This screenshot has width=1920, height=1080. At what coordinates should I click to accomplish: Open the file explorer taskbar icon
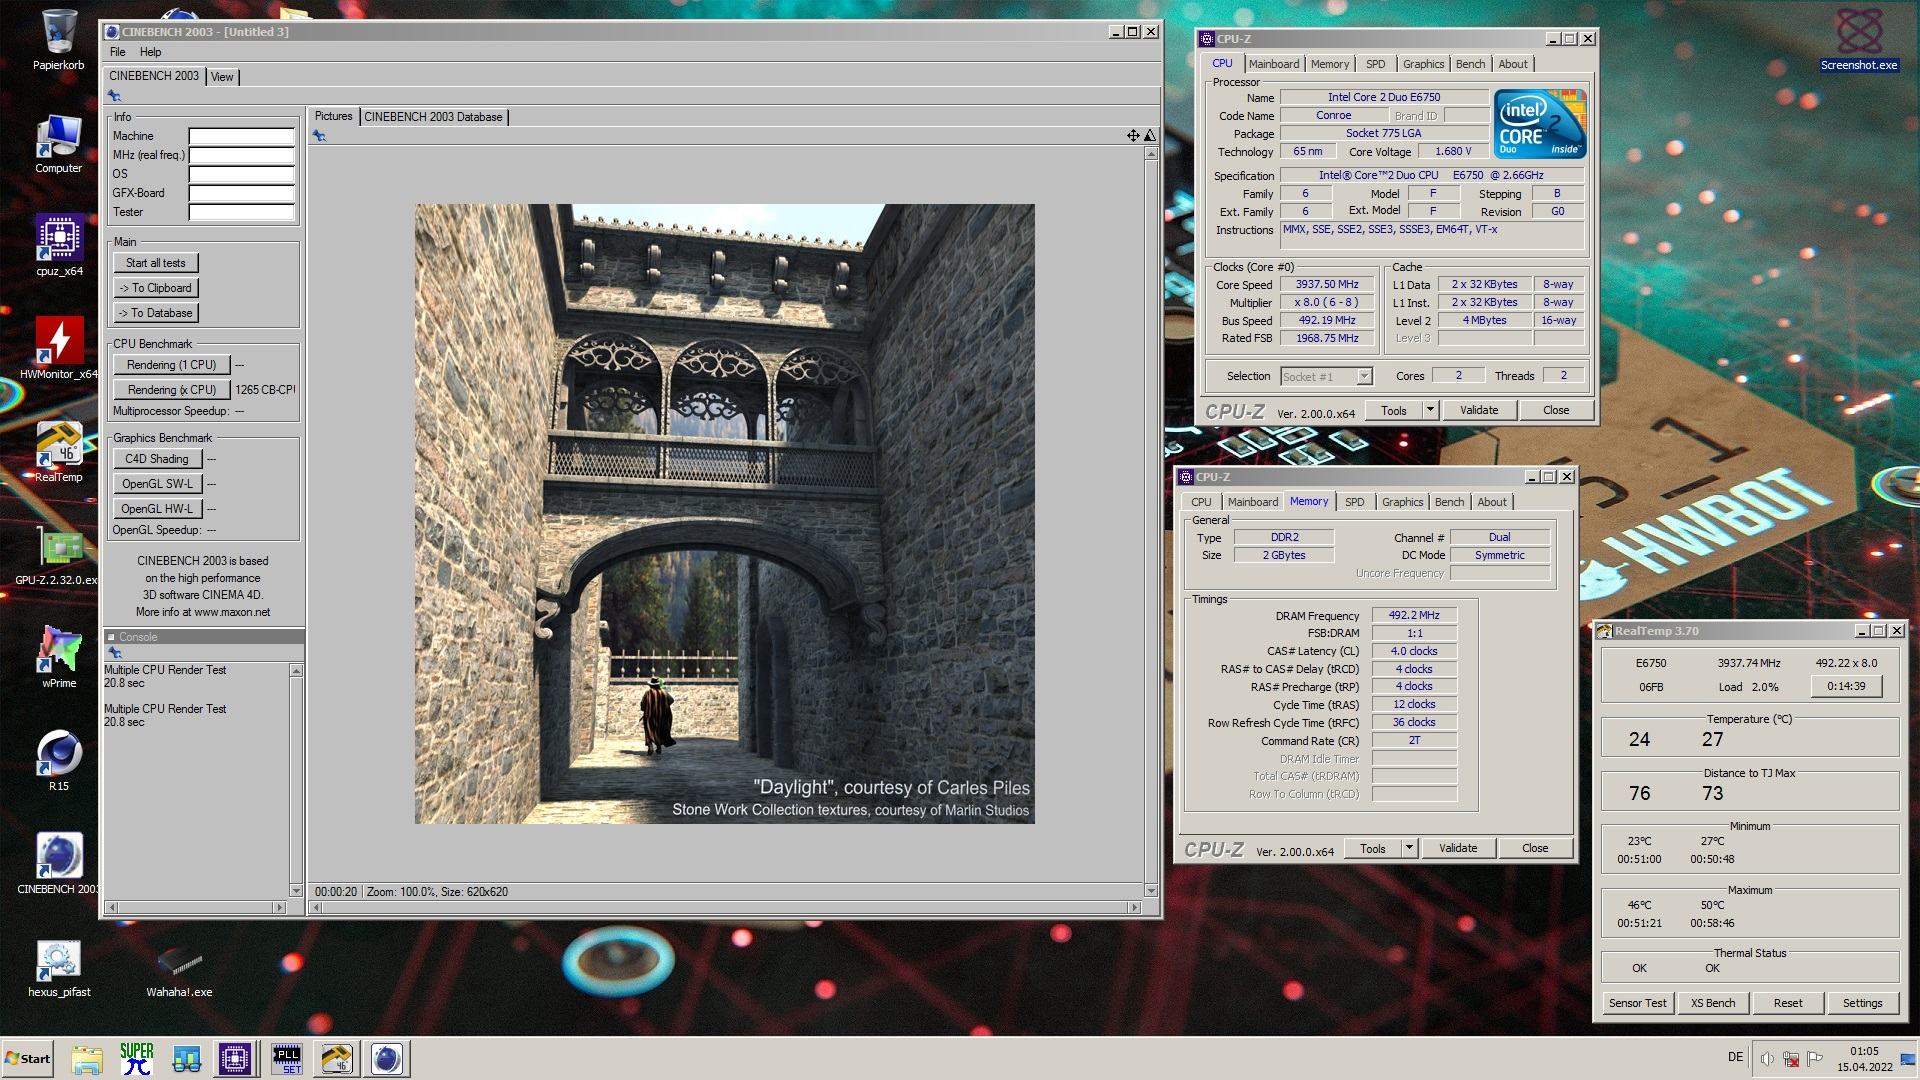tap(87, 1059)
